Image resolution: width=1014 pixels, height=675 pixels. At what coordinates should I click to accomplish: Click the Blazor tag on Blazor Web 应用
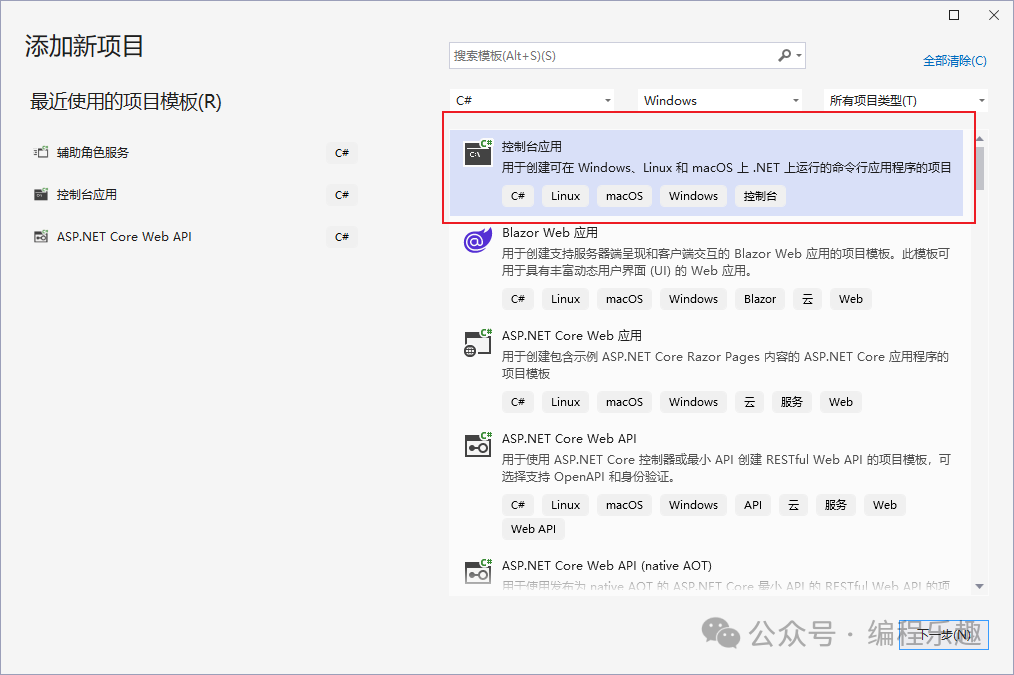click(760, 299)
